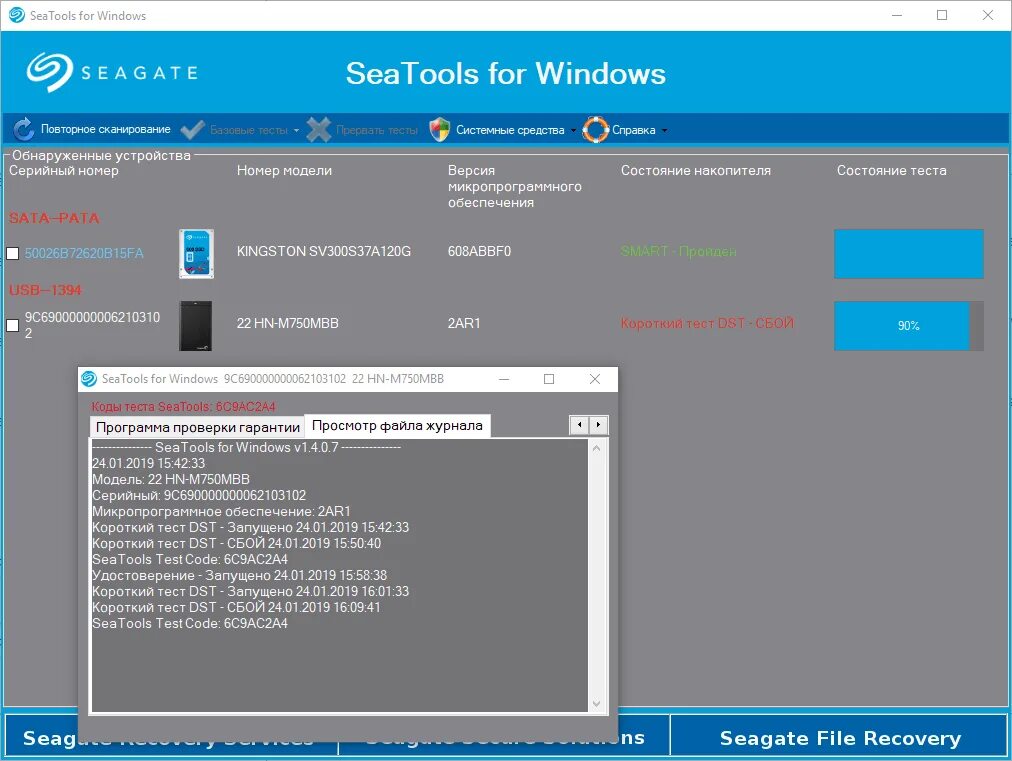Click log line Удостоверение - Запущено
Screen dimensions: 1012x761
click(239, 575)
